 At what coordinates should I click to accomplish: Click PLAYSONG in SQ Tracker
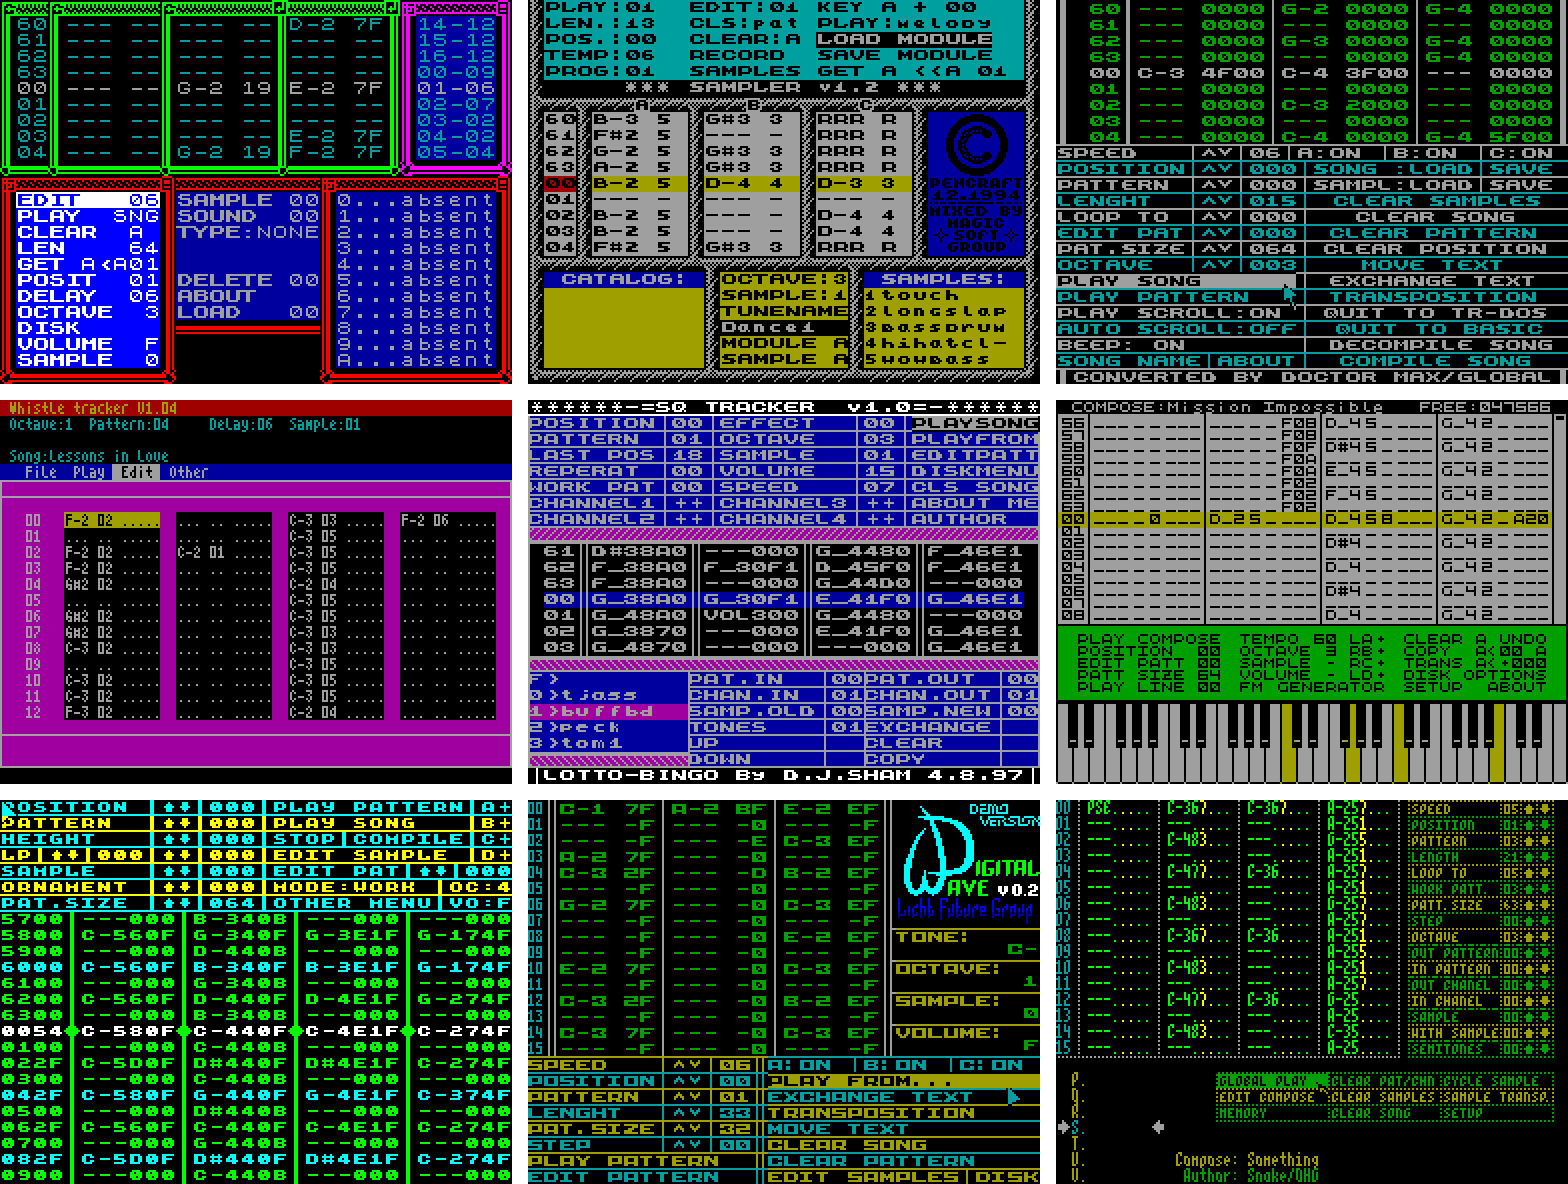[x=975, y=423]
